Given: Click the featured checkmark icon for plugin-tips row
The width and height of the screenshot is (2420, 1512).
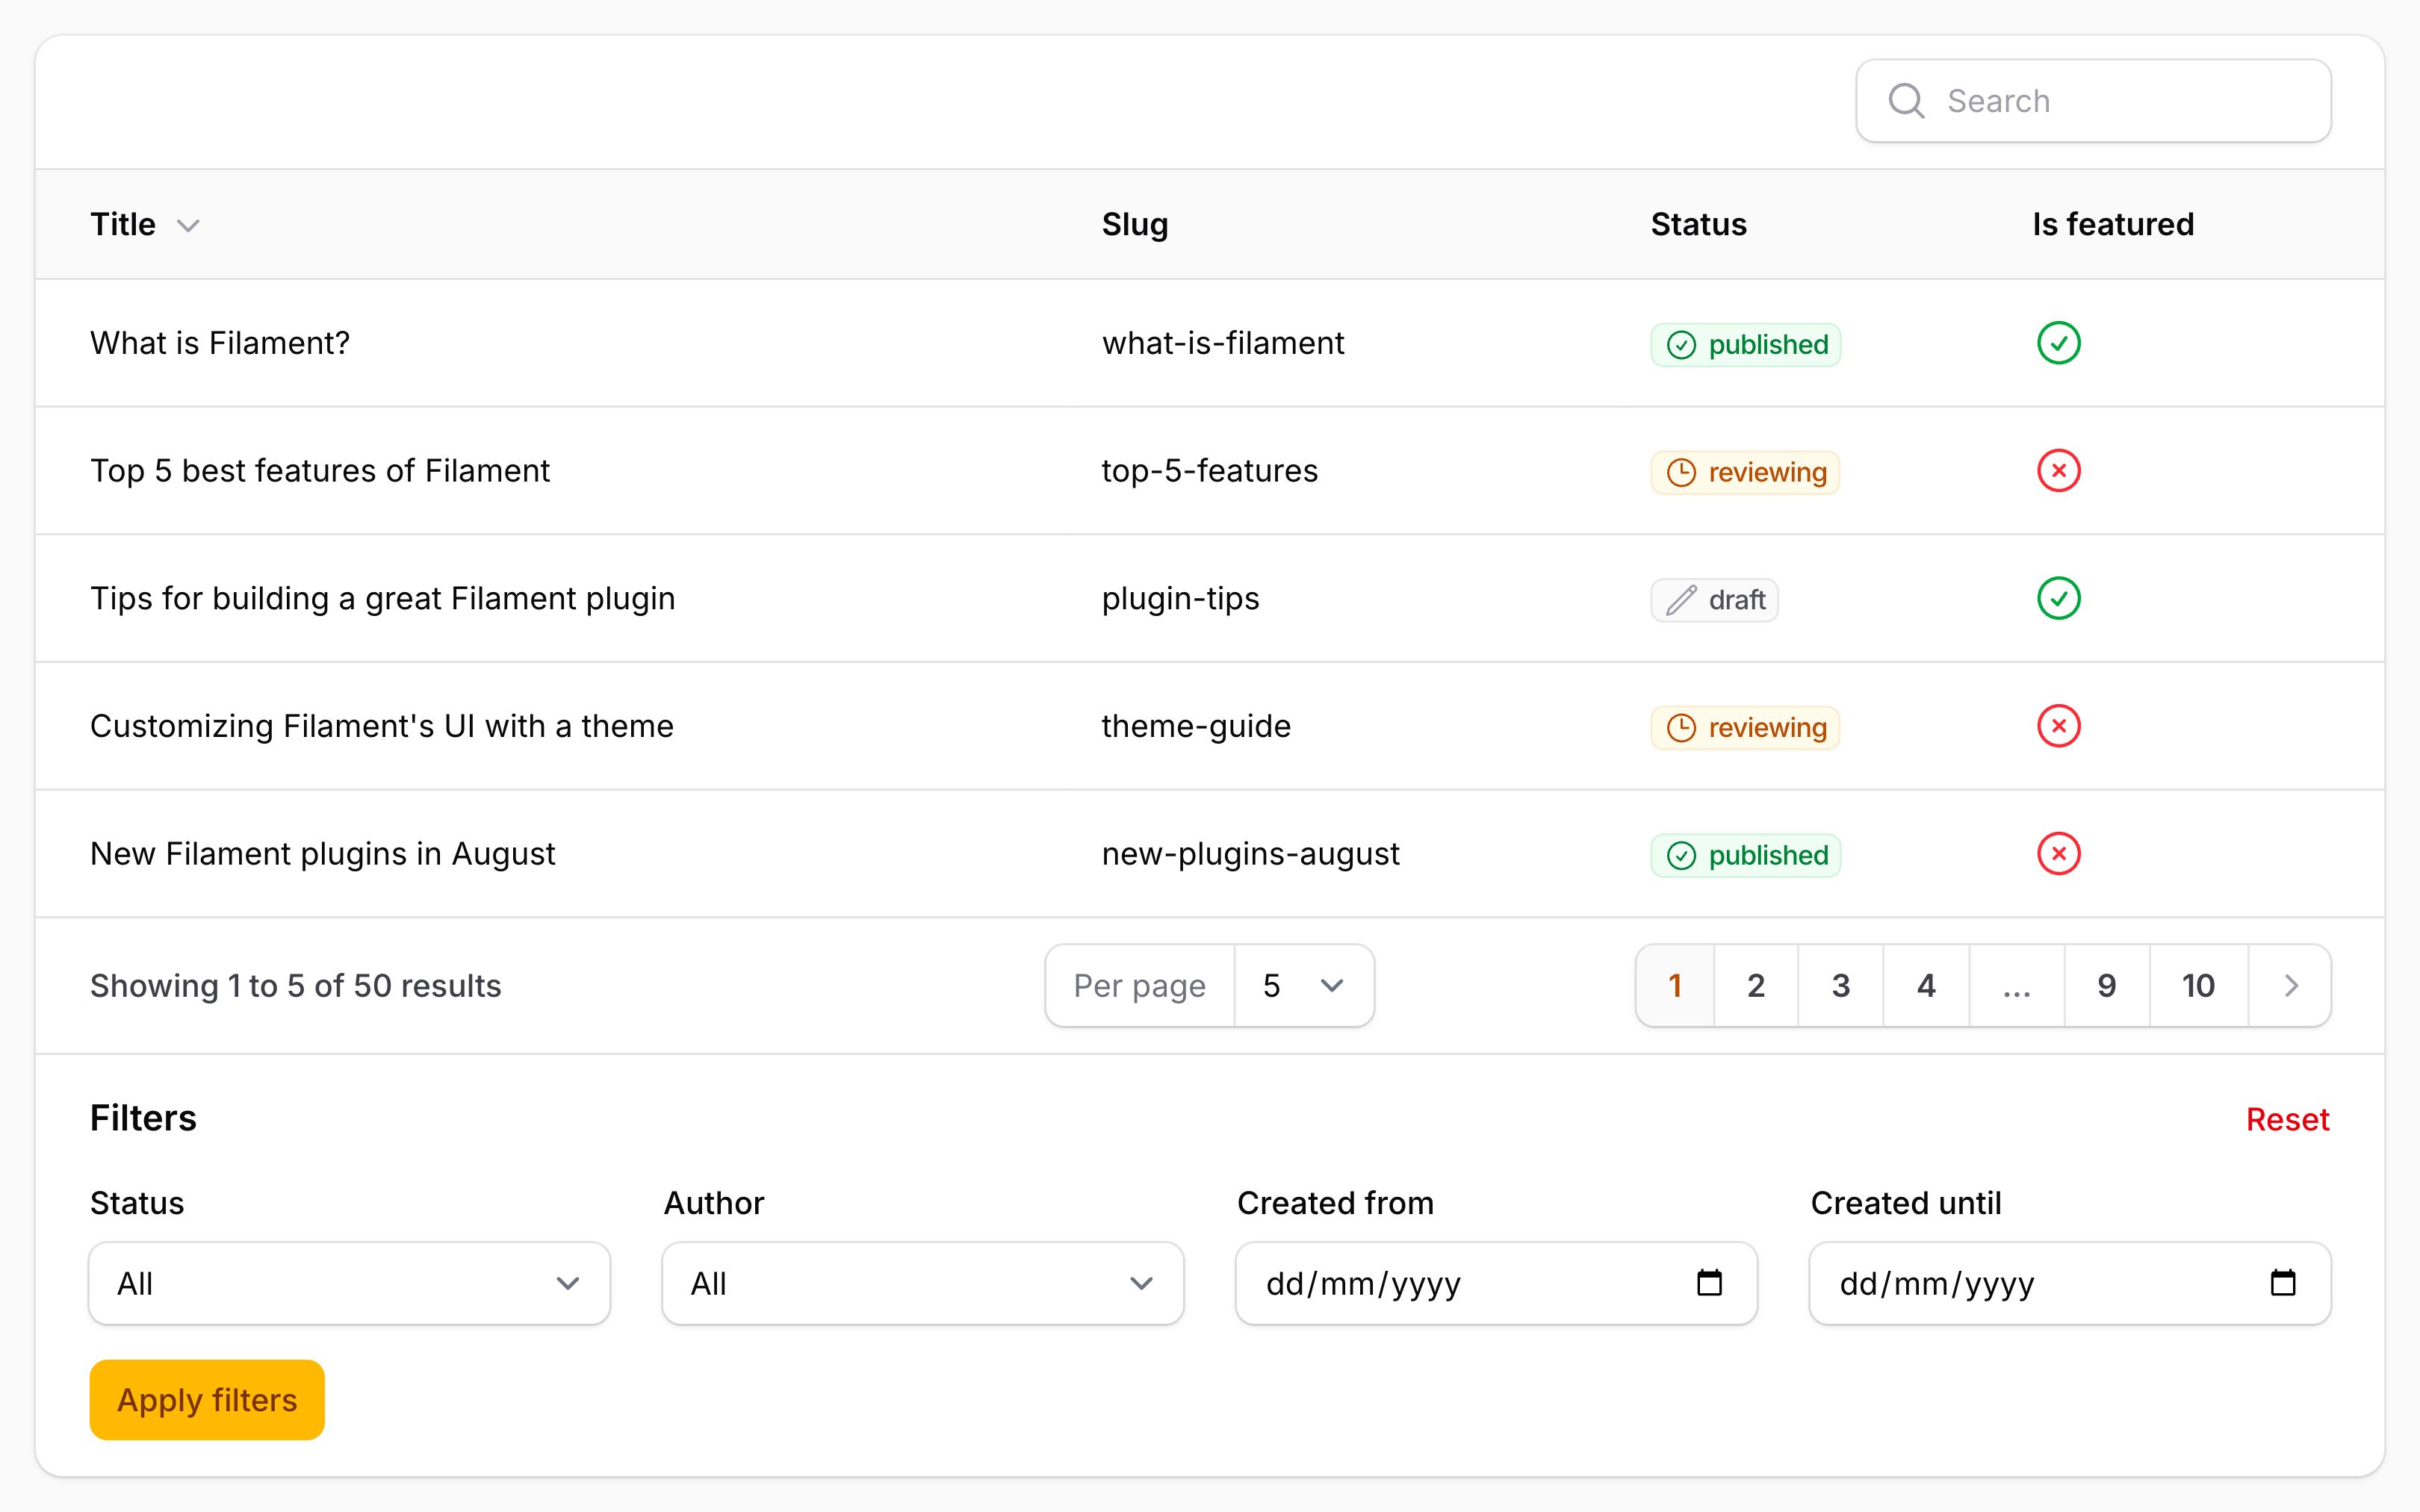Looking at the screenshot, I should [2058, 599].
